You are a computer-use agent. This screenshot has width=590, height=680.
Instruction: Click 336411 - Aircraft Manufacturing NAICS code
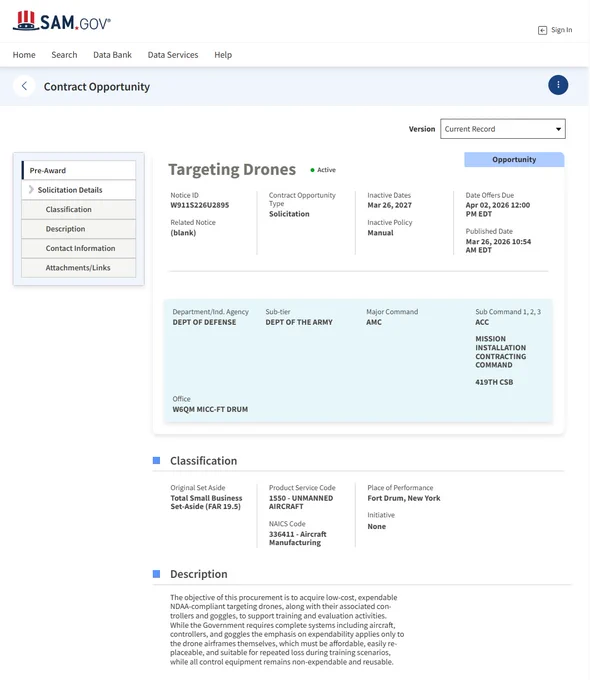click(x=298, y=538)
